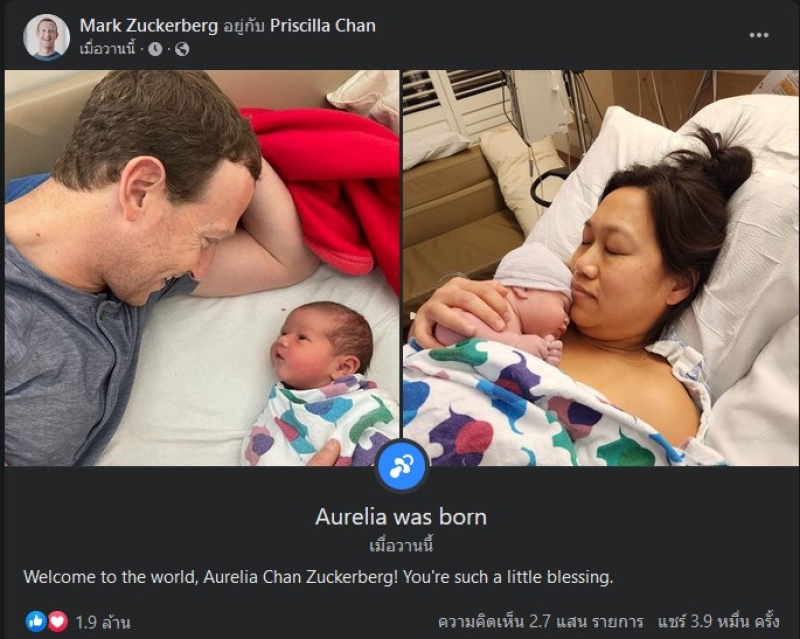This screenshot has height=639, width=800.
Task: Click the red heart Love reaction icon
Action: [x=58, y=621]
